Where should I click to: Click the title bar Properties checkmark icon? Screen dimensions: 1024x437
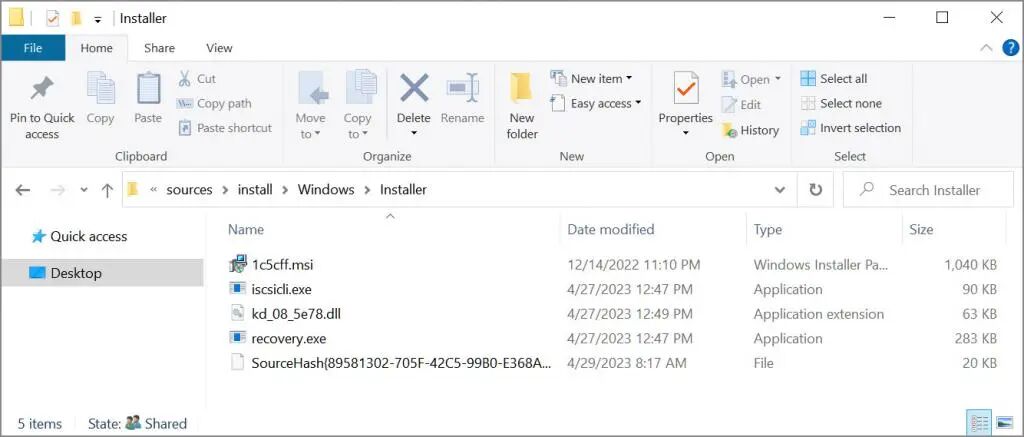click(52, 19)
